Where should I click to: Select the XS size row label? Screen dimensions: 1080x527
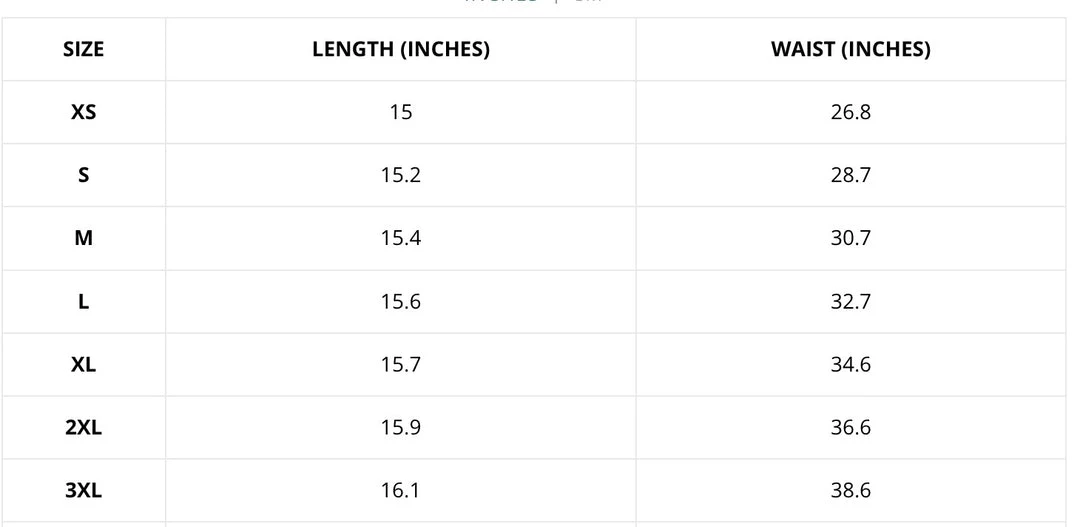tap(83, 112)
